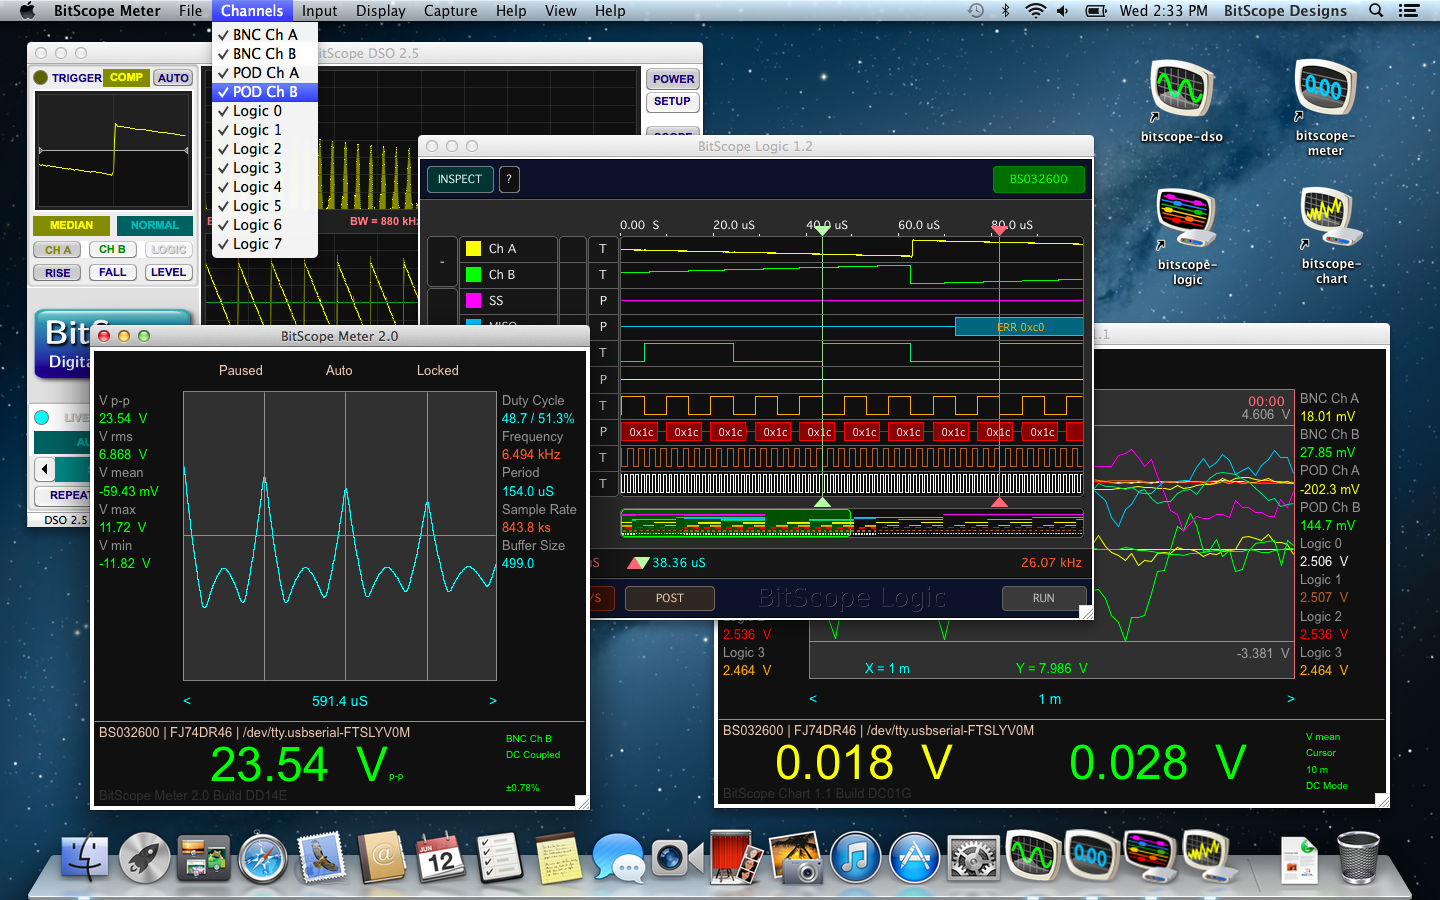Toggle the P mode button for SS row
The height and width of the screenshot is (900, 1440).
point(603,300)
